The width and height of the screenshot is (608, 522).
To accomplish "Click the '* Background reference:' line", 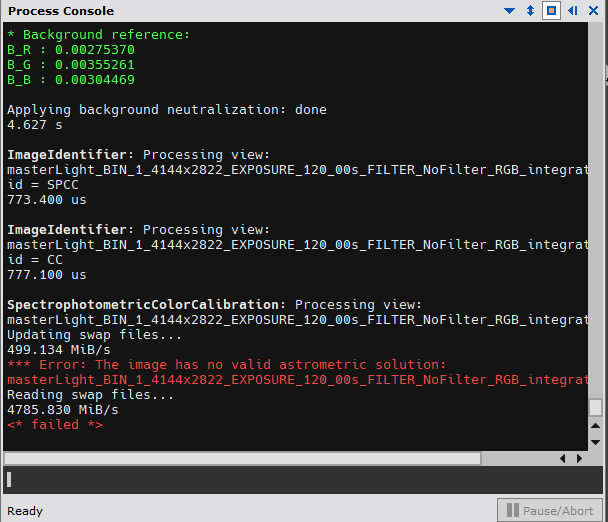I will point(98,35).
